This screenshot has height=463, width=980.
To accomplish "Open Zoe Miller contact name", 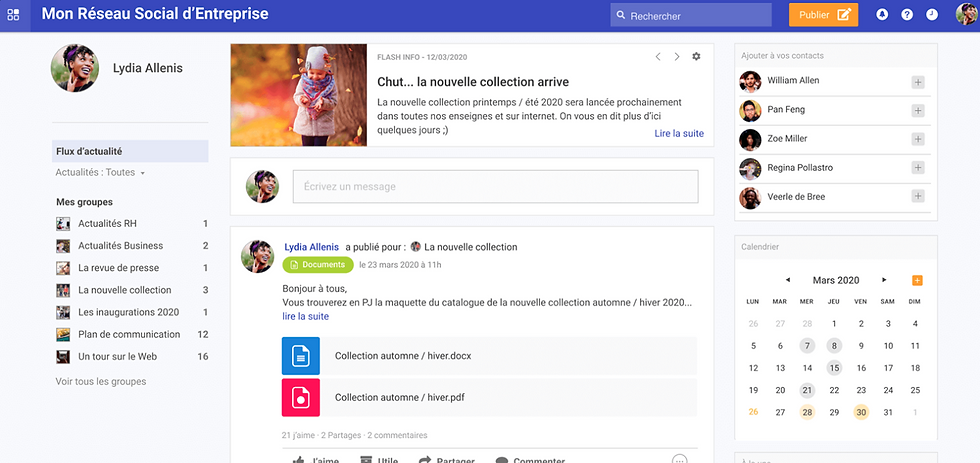I will click(788, 139).
